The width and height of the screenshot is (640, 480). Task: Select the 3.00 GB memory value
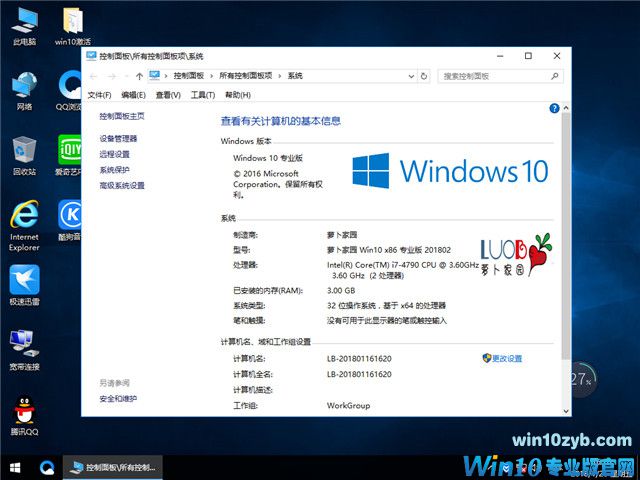pyautogui.click(x=341, y=291)
